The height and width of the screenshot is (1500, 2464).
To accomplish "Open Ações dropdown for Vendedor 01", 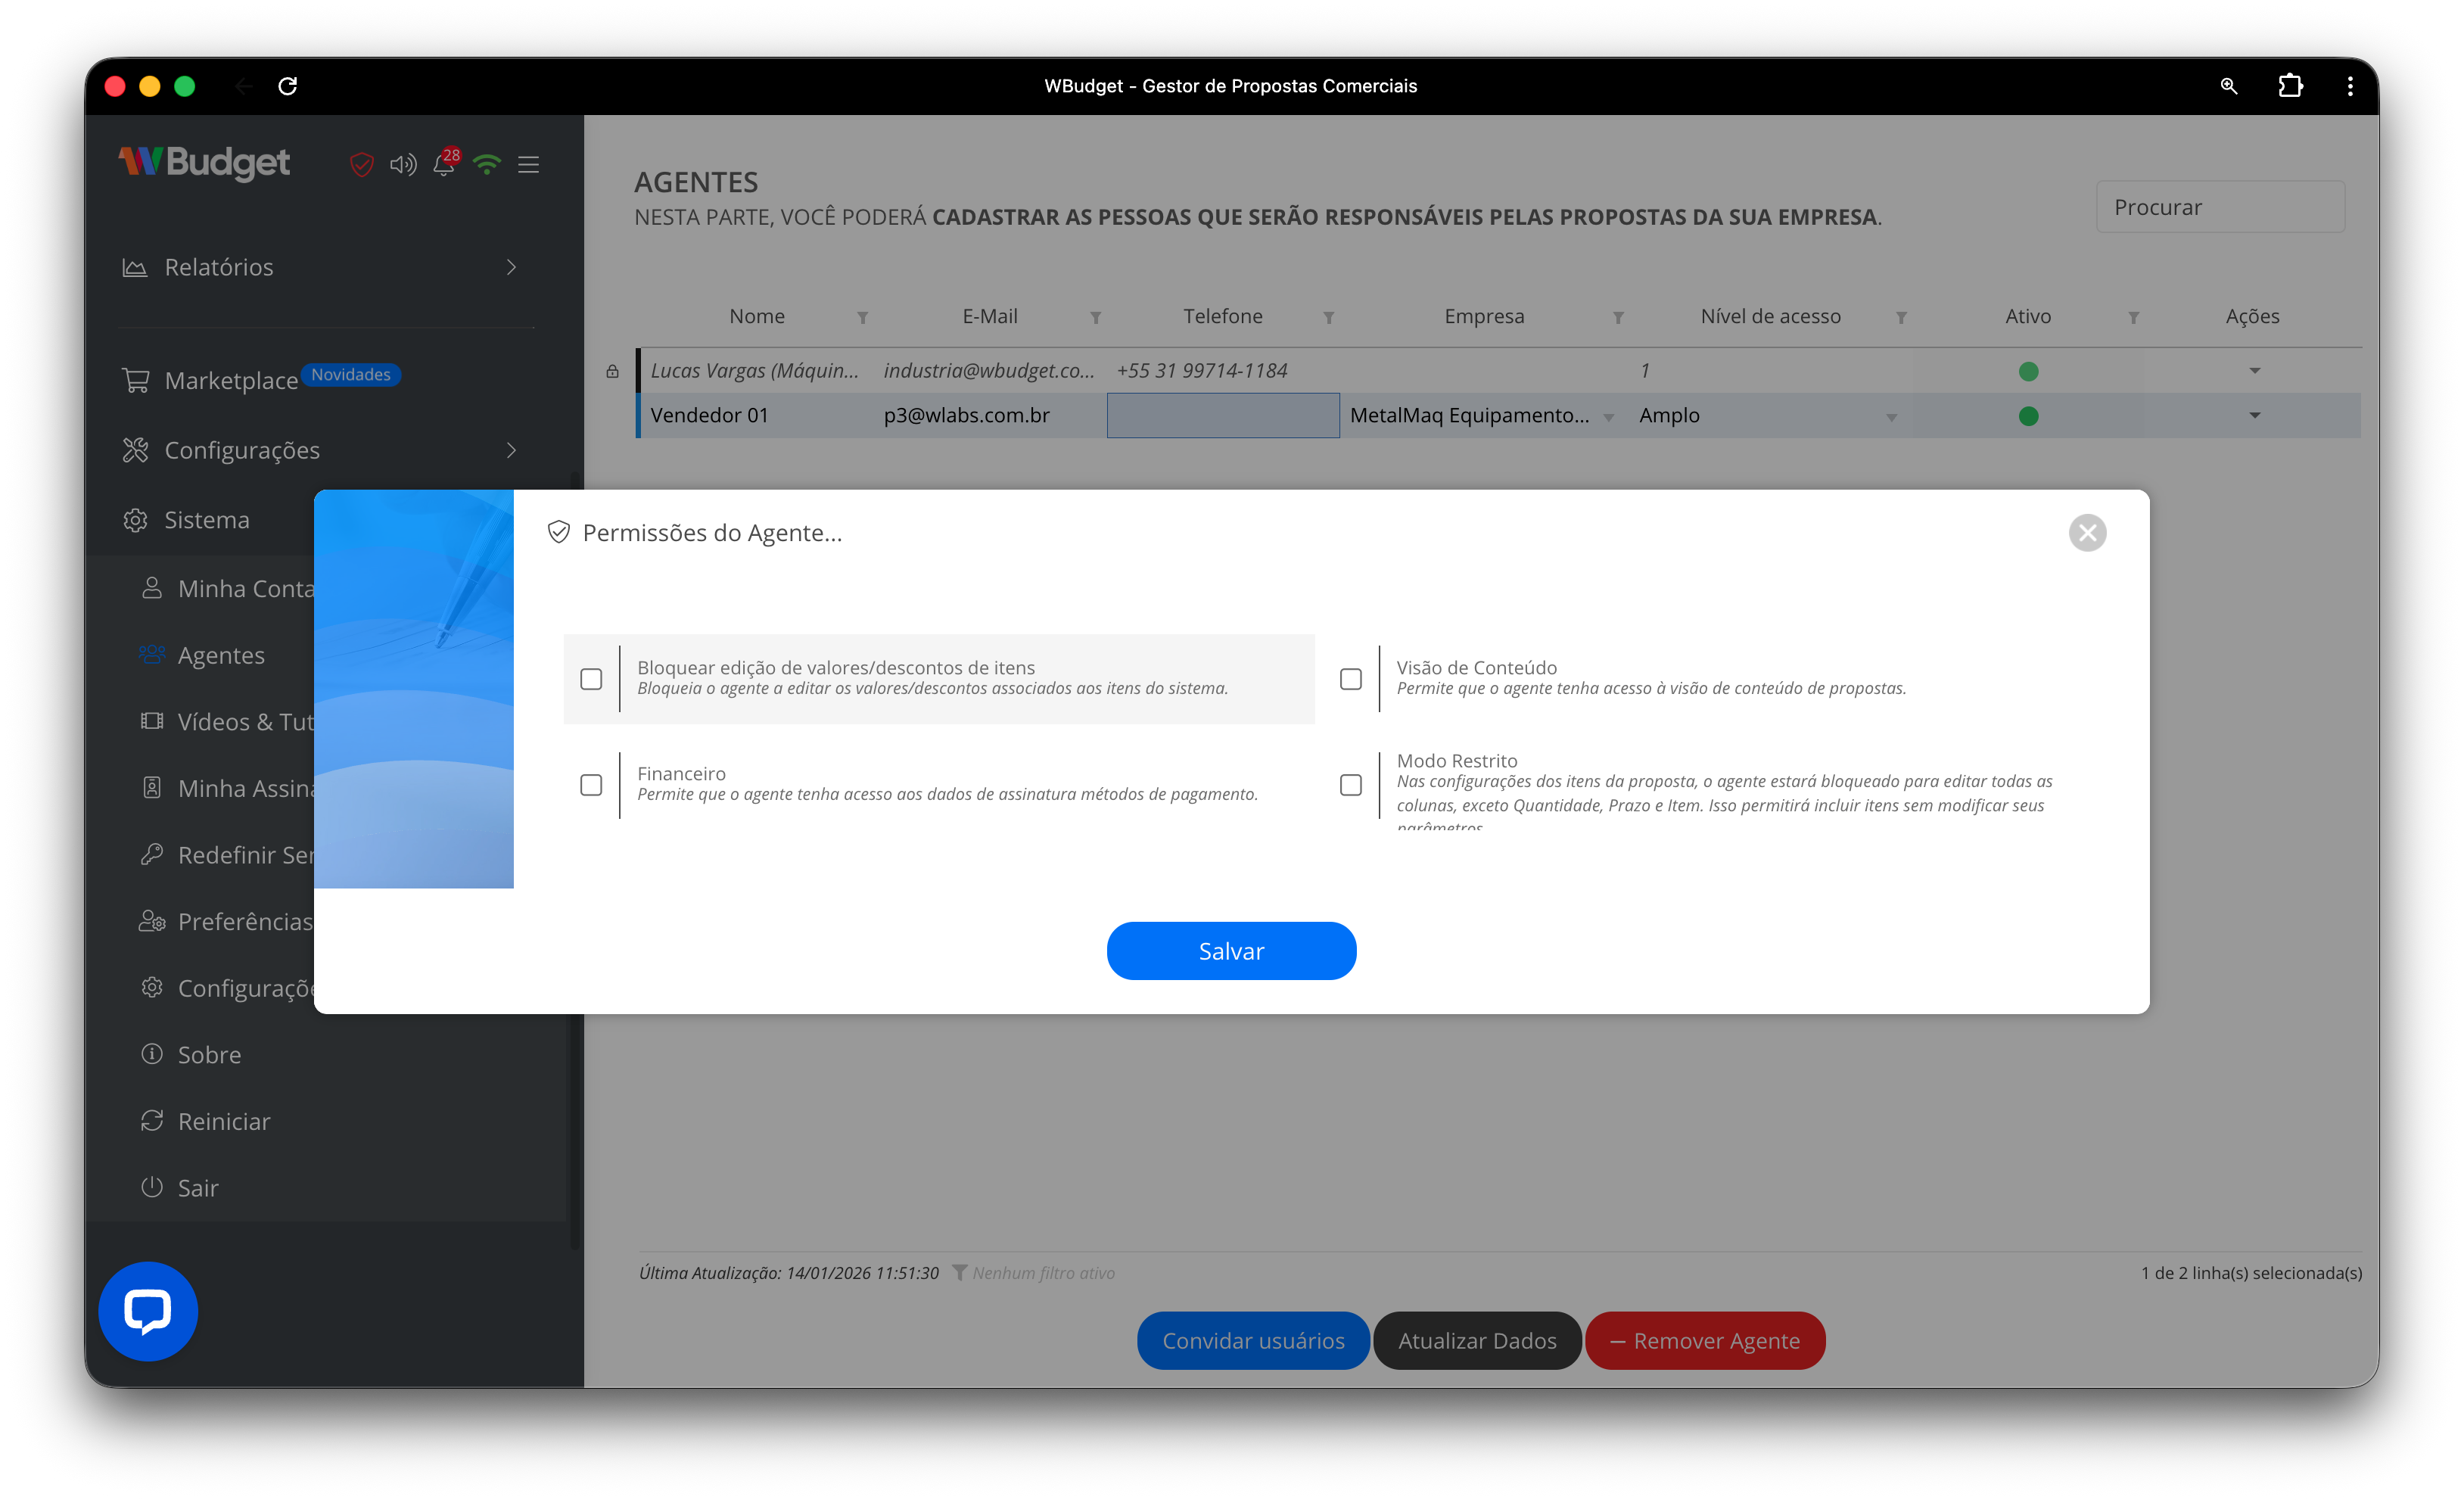I will 2254,415.
